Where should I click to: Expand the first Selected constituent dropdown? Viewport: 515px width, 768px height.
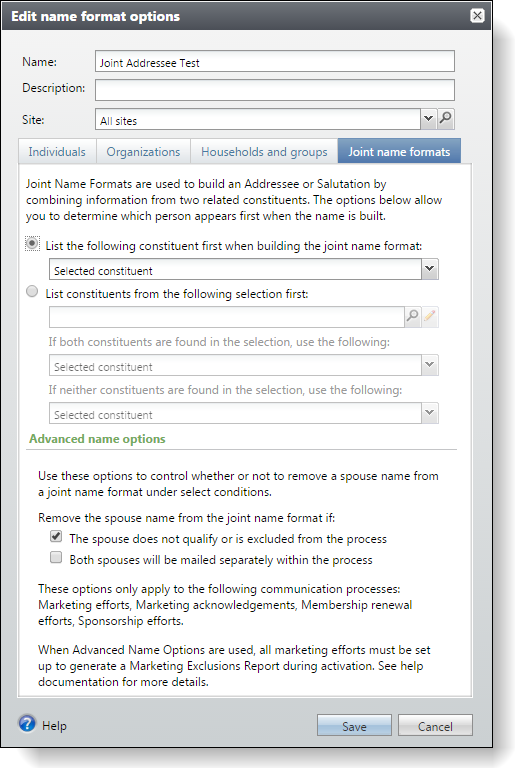[x=429, y=269]
